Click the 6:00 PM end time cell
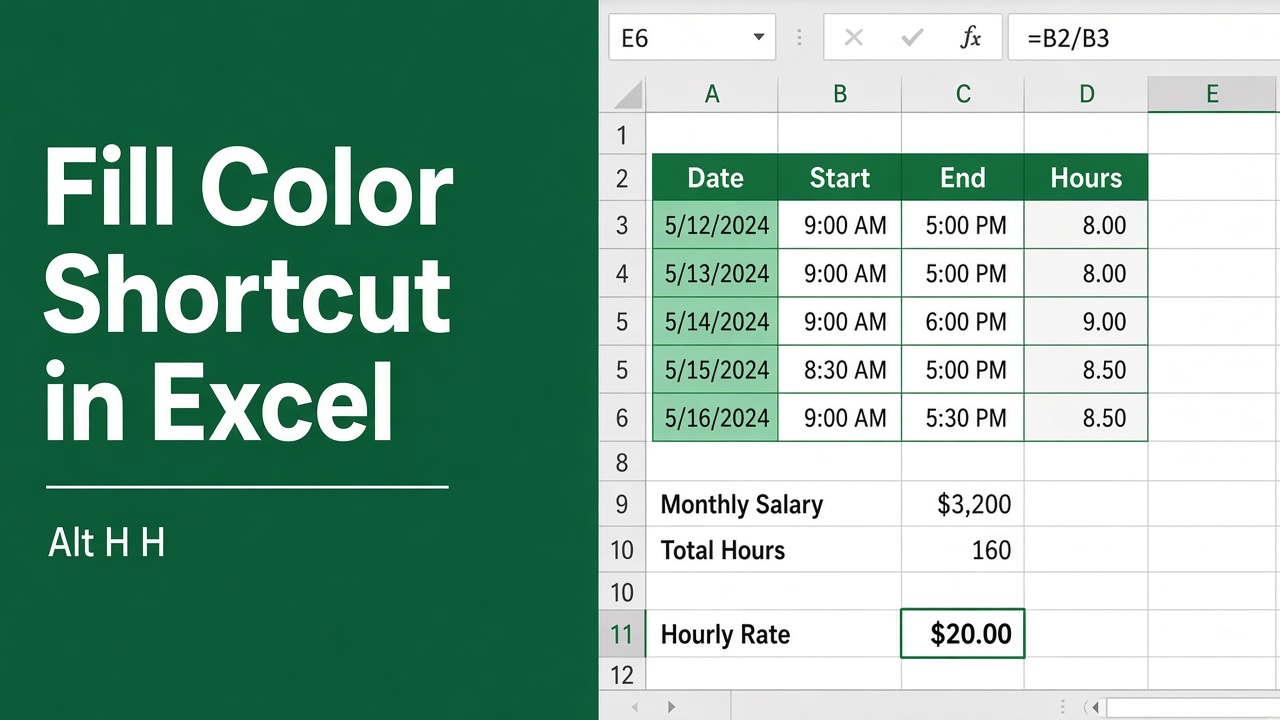The image size is (1280, 720). point(963,321)
